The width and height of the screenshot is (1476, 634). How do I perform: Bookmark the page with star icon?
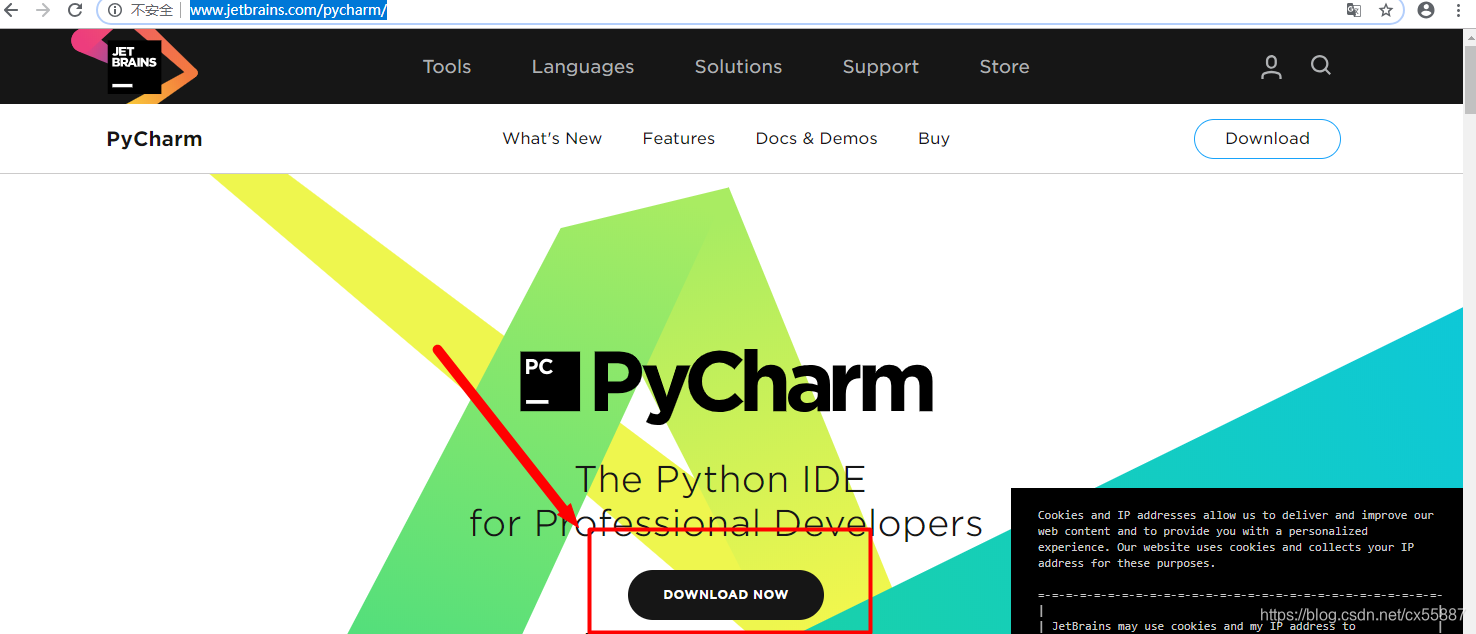tap(1385, 10)
